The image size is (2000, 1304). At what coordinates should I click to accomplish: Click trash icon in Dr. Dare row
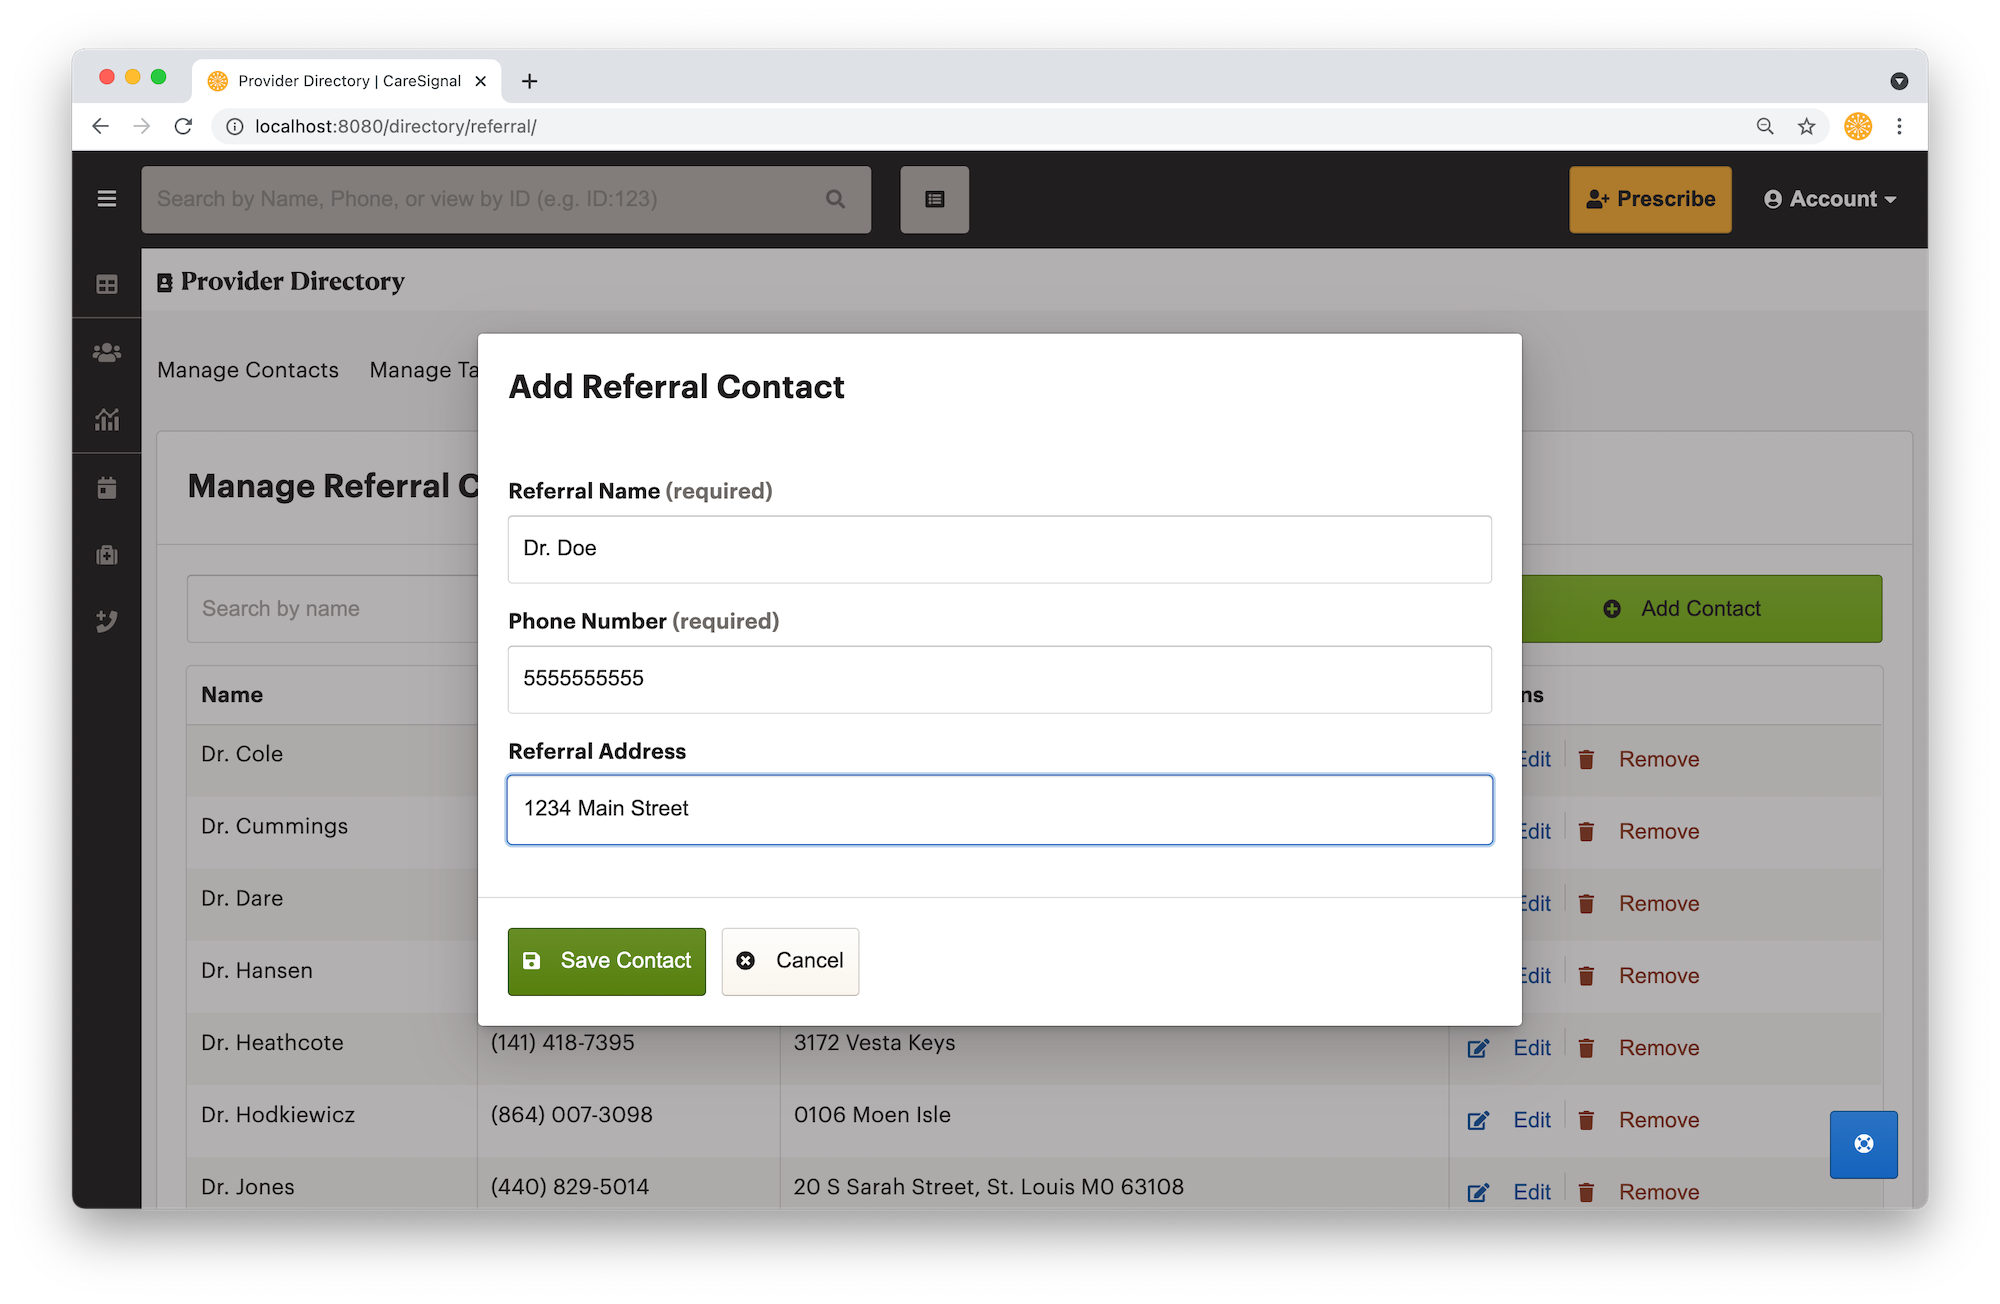1586,903
